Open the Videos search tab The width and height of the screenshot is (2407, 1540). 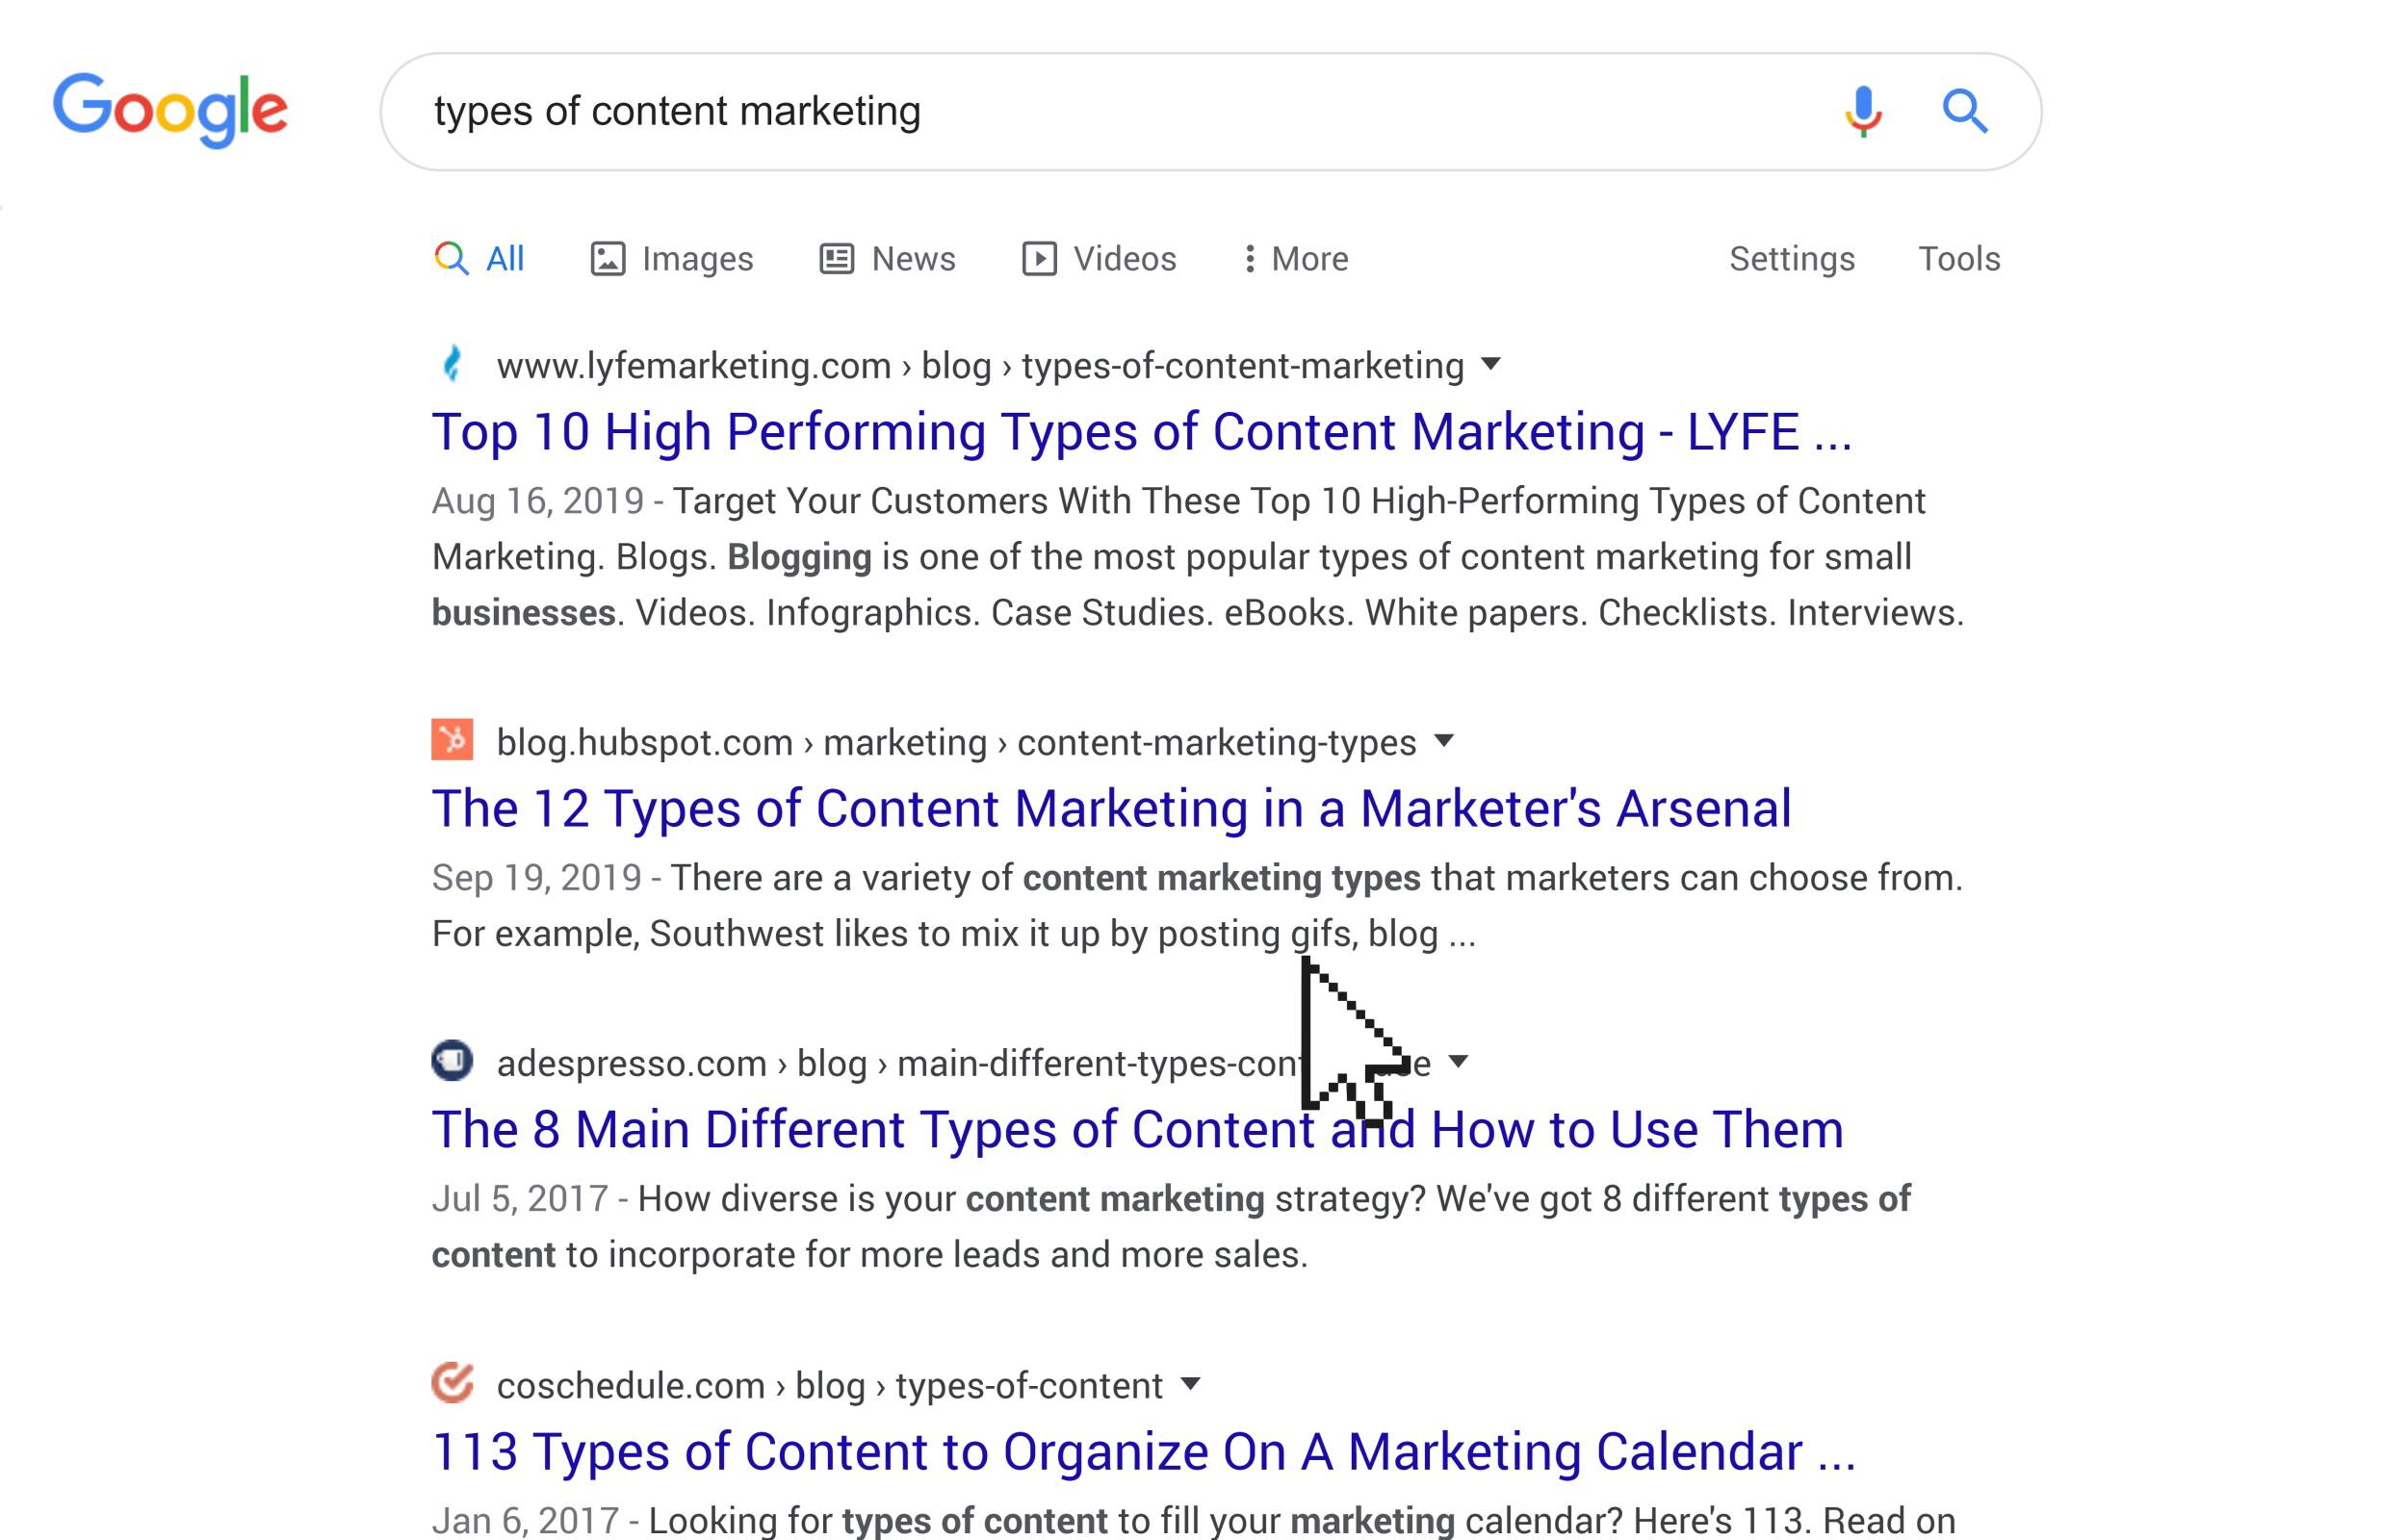[1100, 260]
